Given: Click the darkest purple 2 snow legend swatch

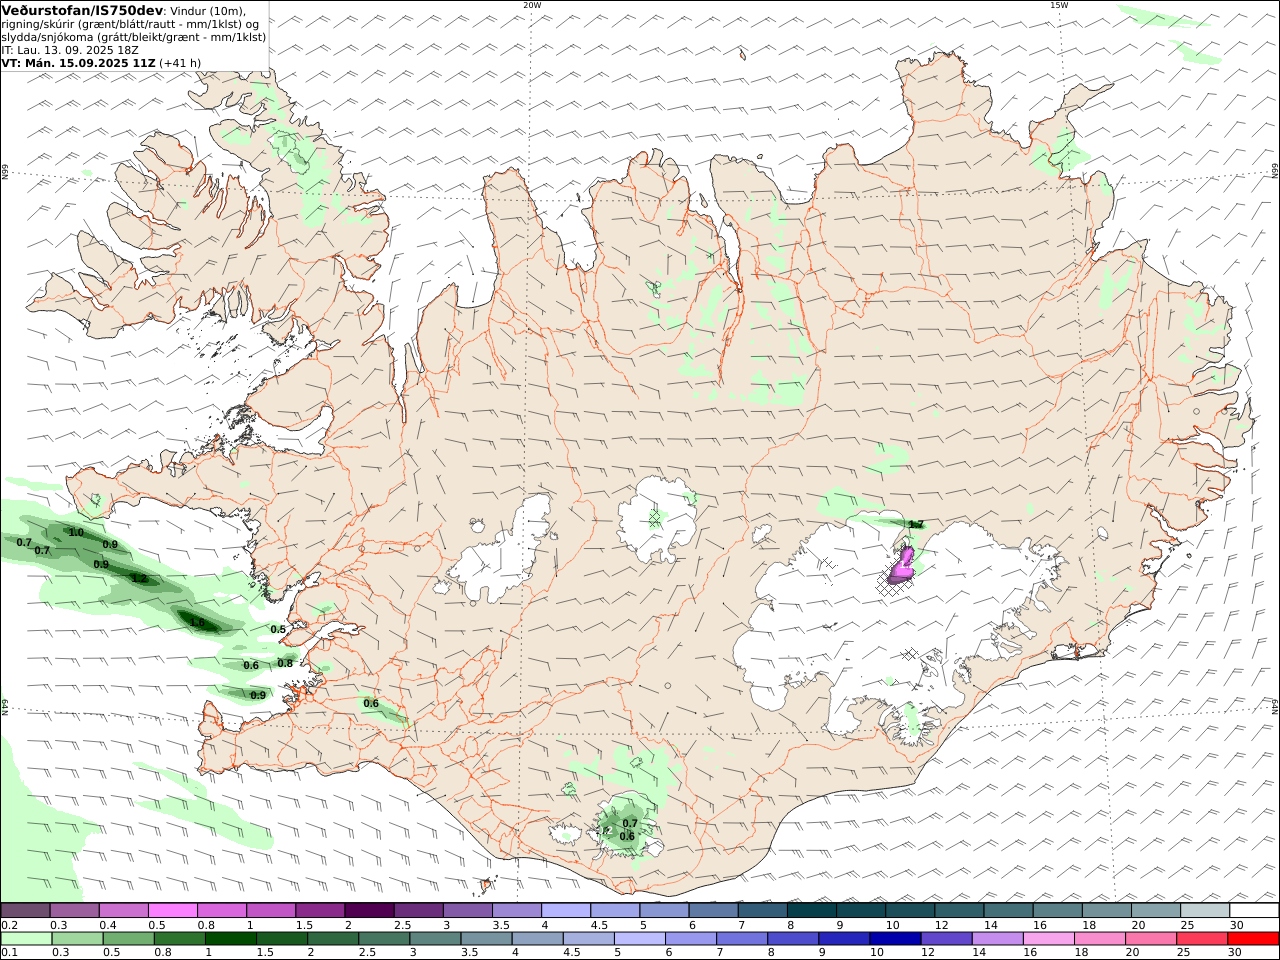Looking at the screenshot, I should coord(369,911).
